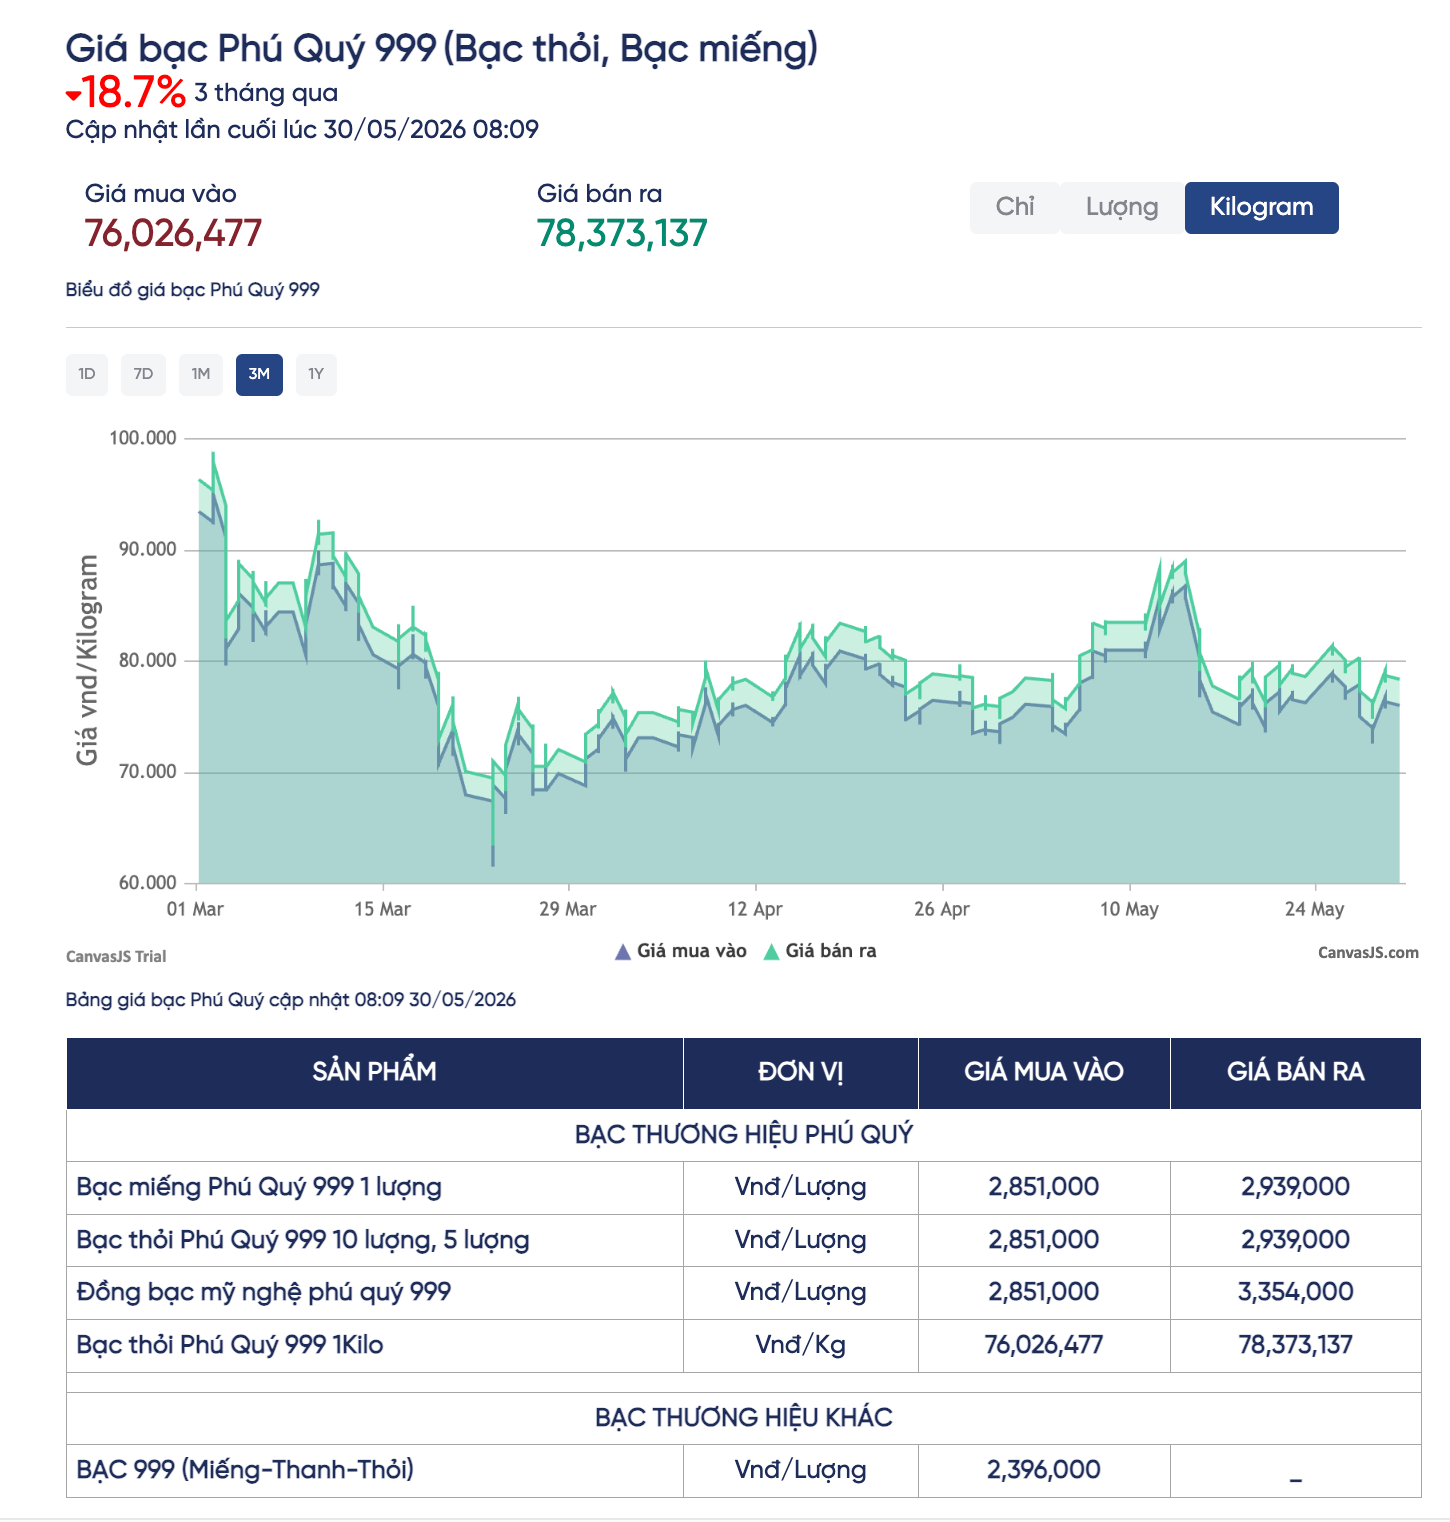This screenshot has width=1450, height=1522.
Task: Click sell price 2,939,000 for Bạc thỏi 10 lượng
Action: click(x=1296, y=1240)
